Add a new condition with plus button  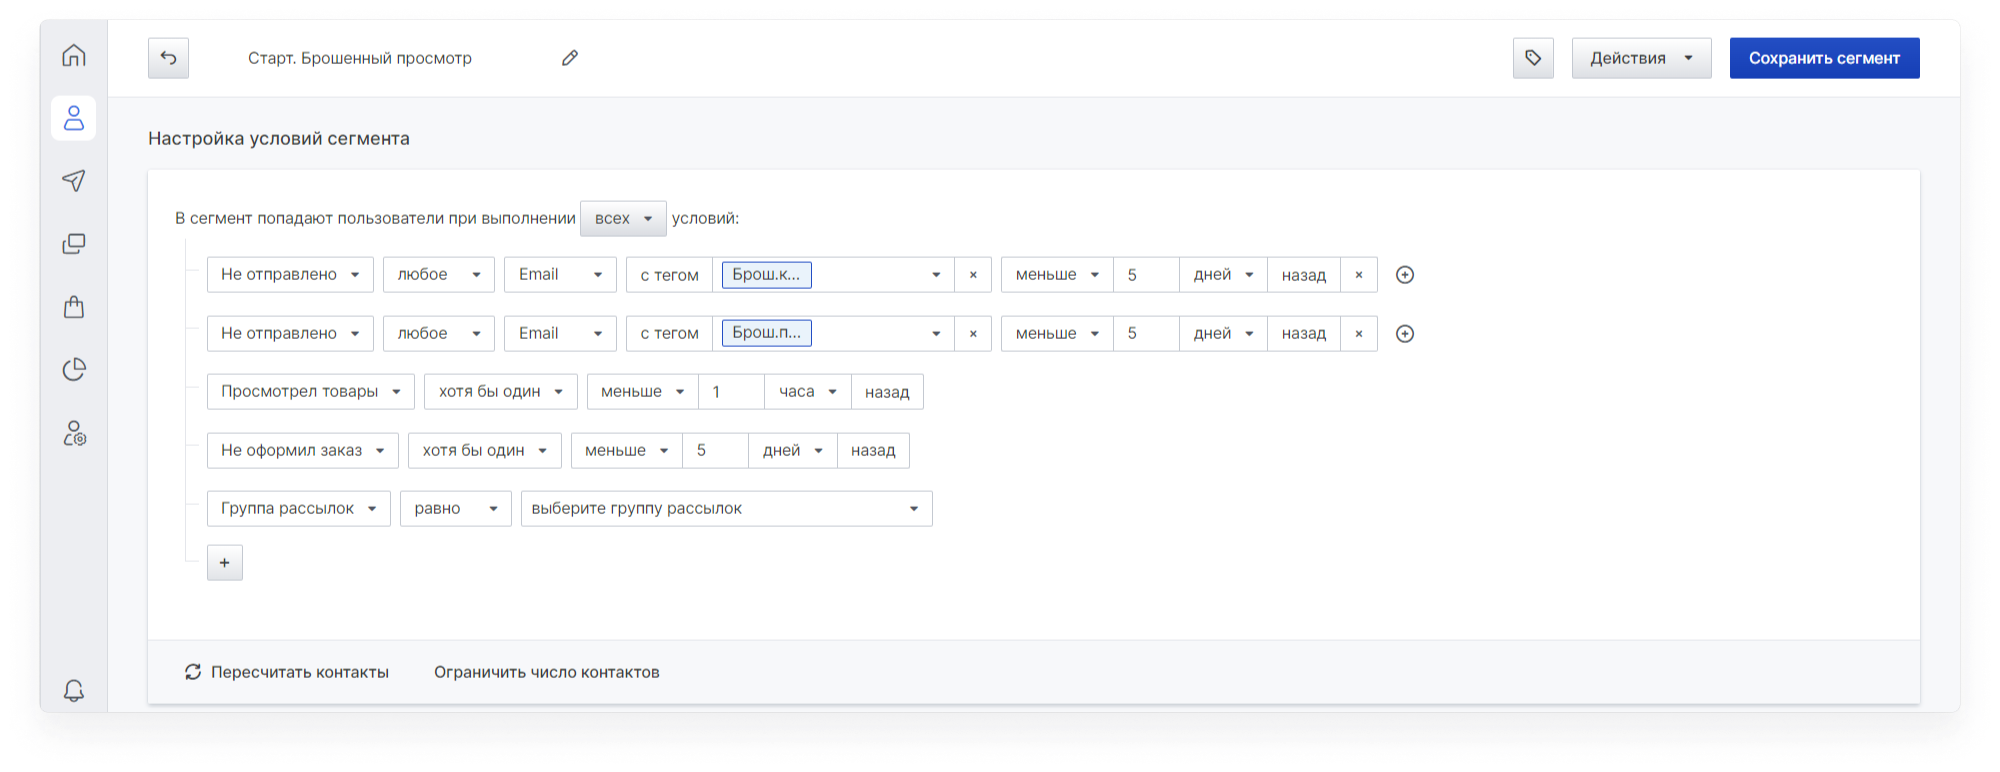click(225, 563)
